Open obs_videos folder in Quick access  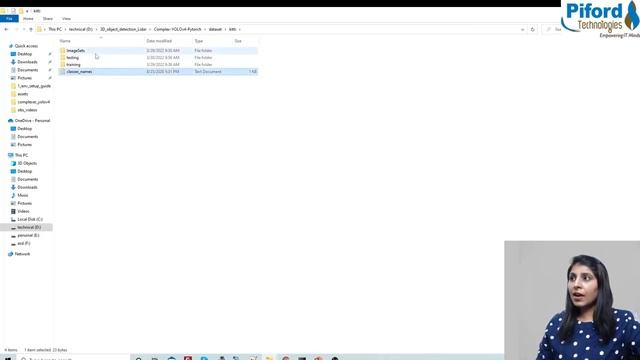pyautogui.click(x=27, y=110)
